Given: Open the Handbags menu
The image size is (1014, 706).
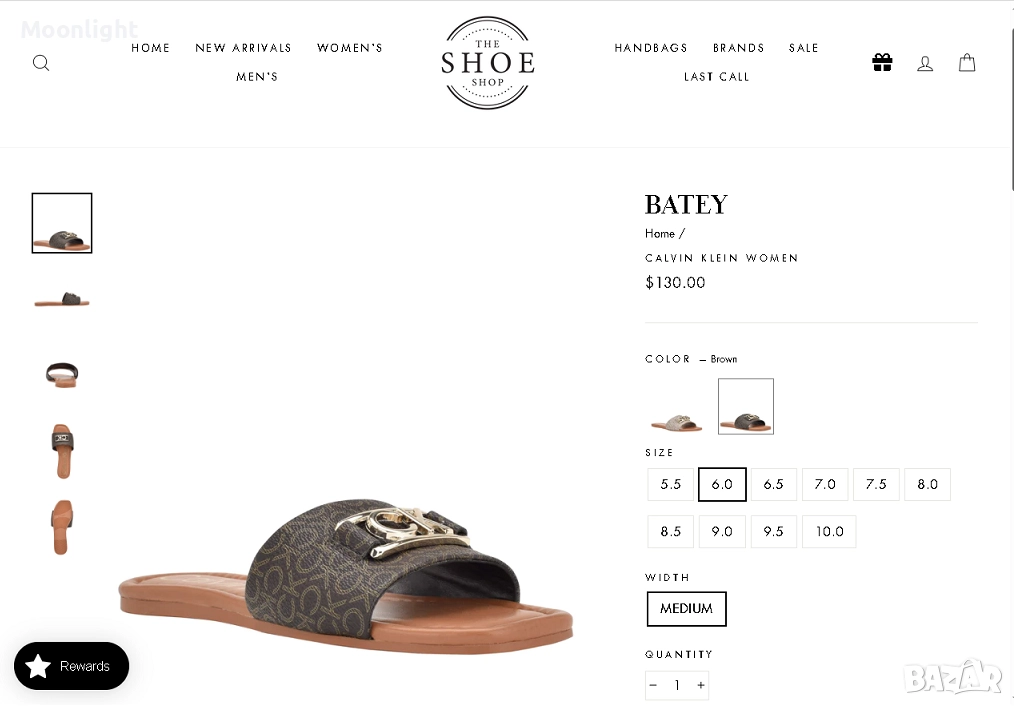Looking at the screenshot, I should coord(651,48).
